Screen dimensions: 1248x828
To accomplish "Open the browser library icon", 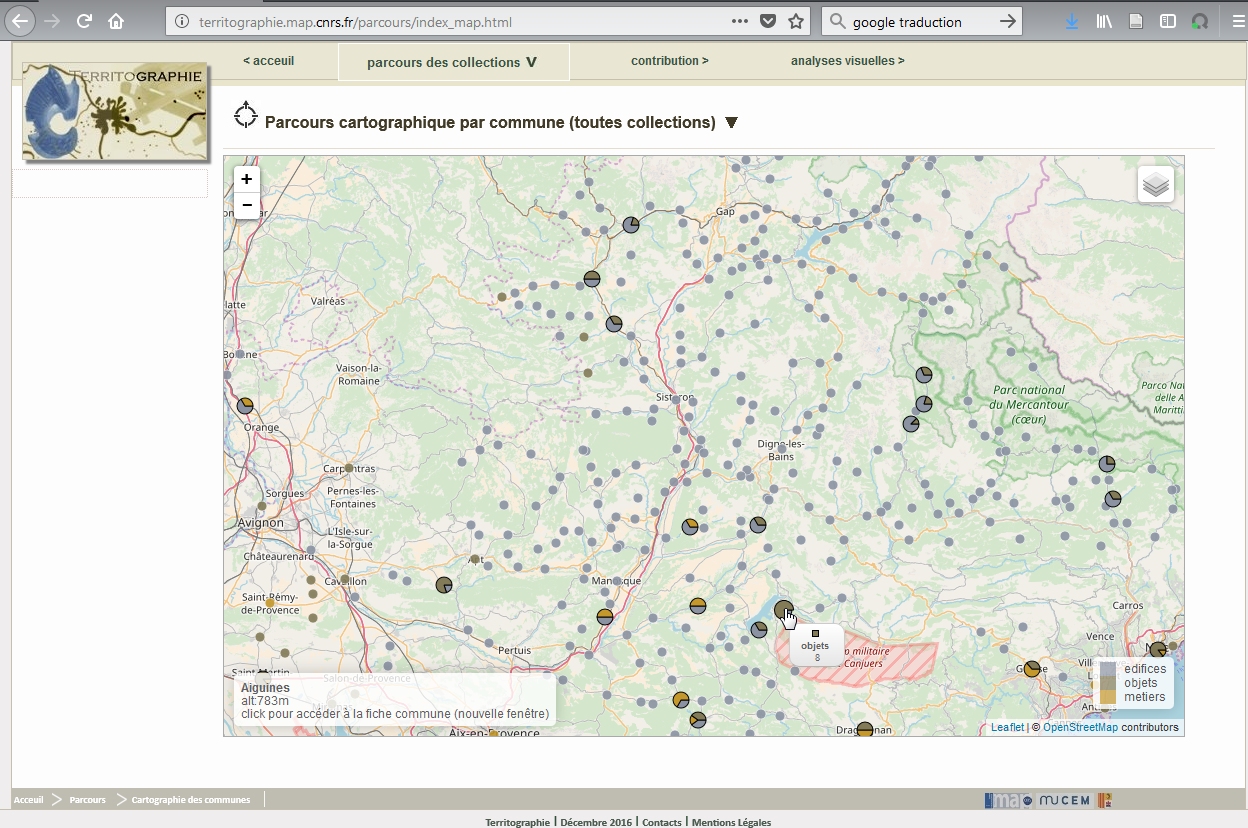I will (1104, 21).
